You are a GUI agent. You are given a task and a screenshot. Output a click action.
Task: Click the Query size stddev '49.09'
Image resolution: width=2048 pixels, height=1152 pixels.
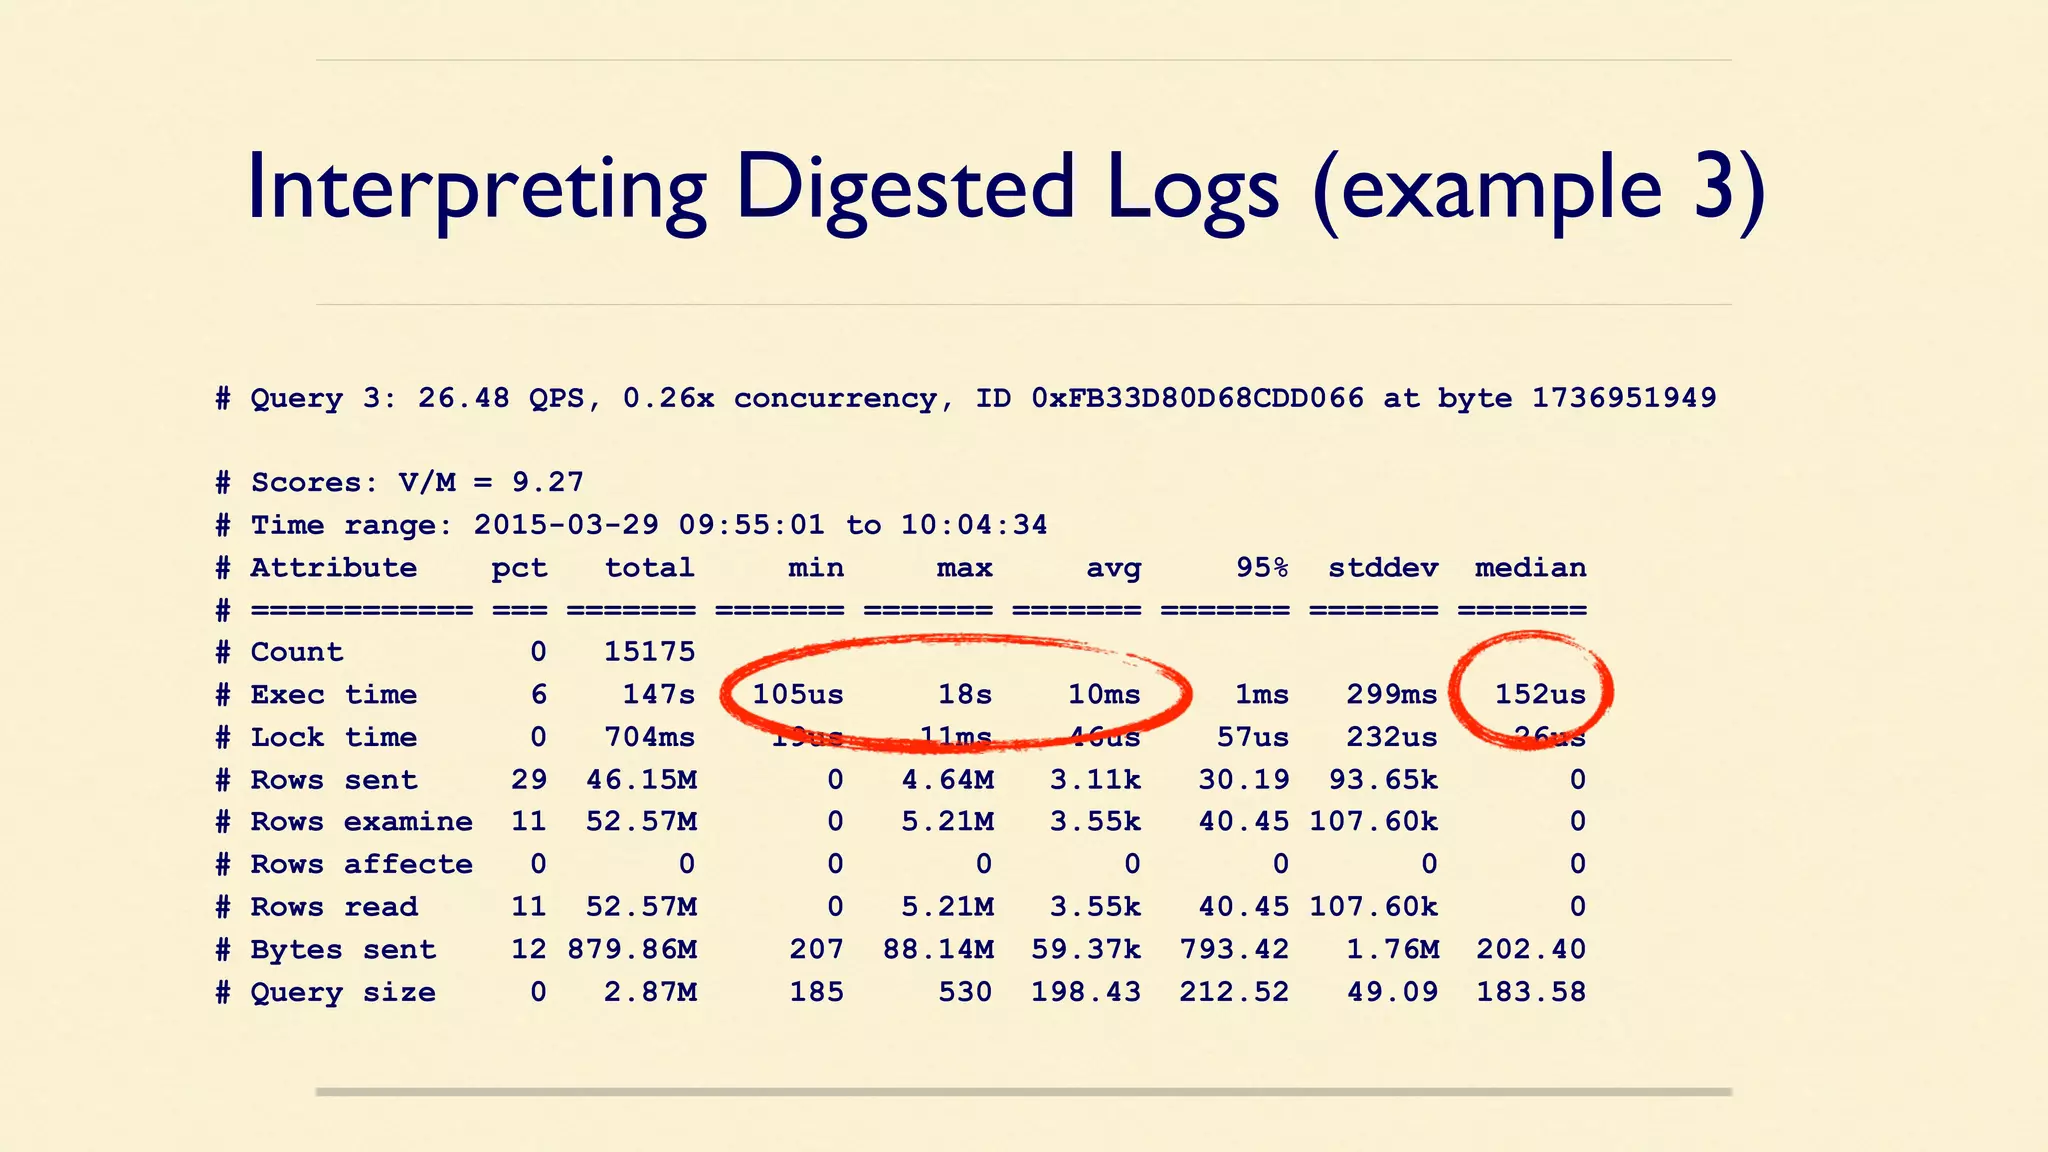[1392, 992]
